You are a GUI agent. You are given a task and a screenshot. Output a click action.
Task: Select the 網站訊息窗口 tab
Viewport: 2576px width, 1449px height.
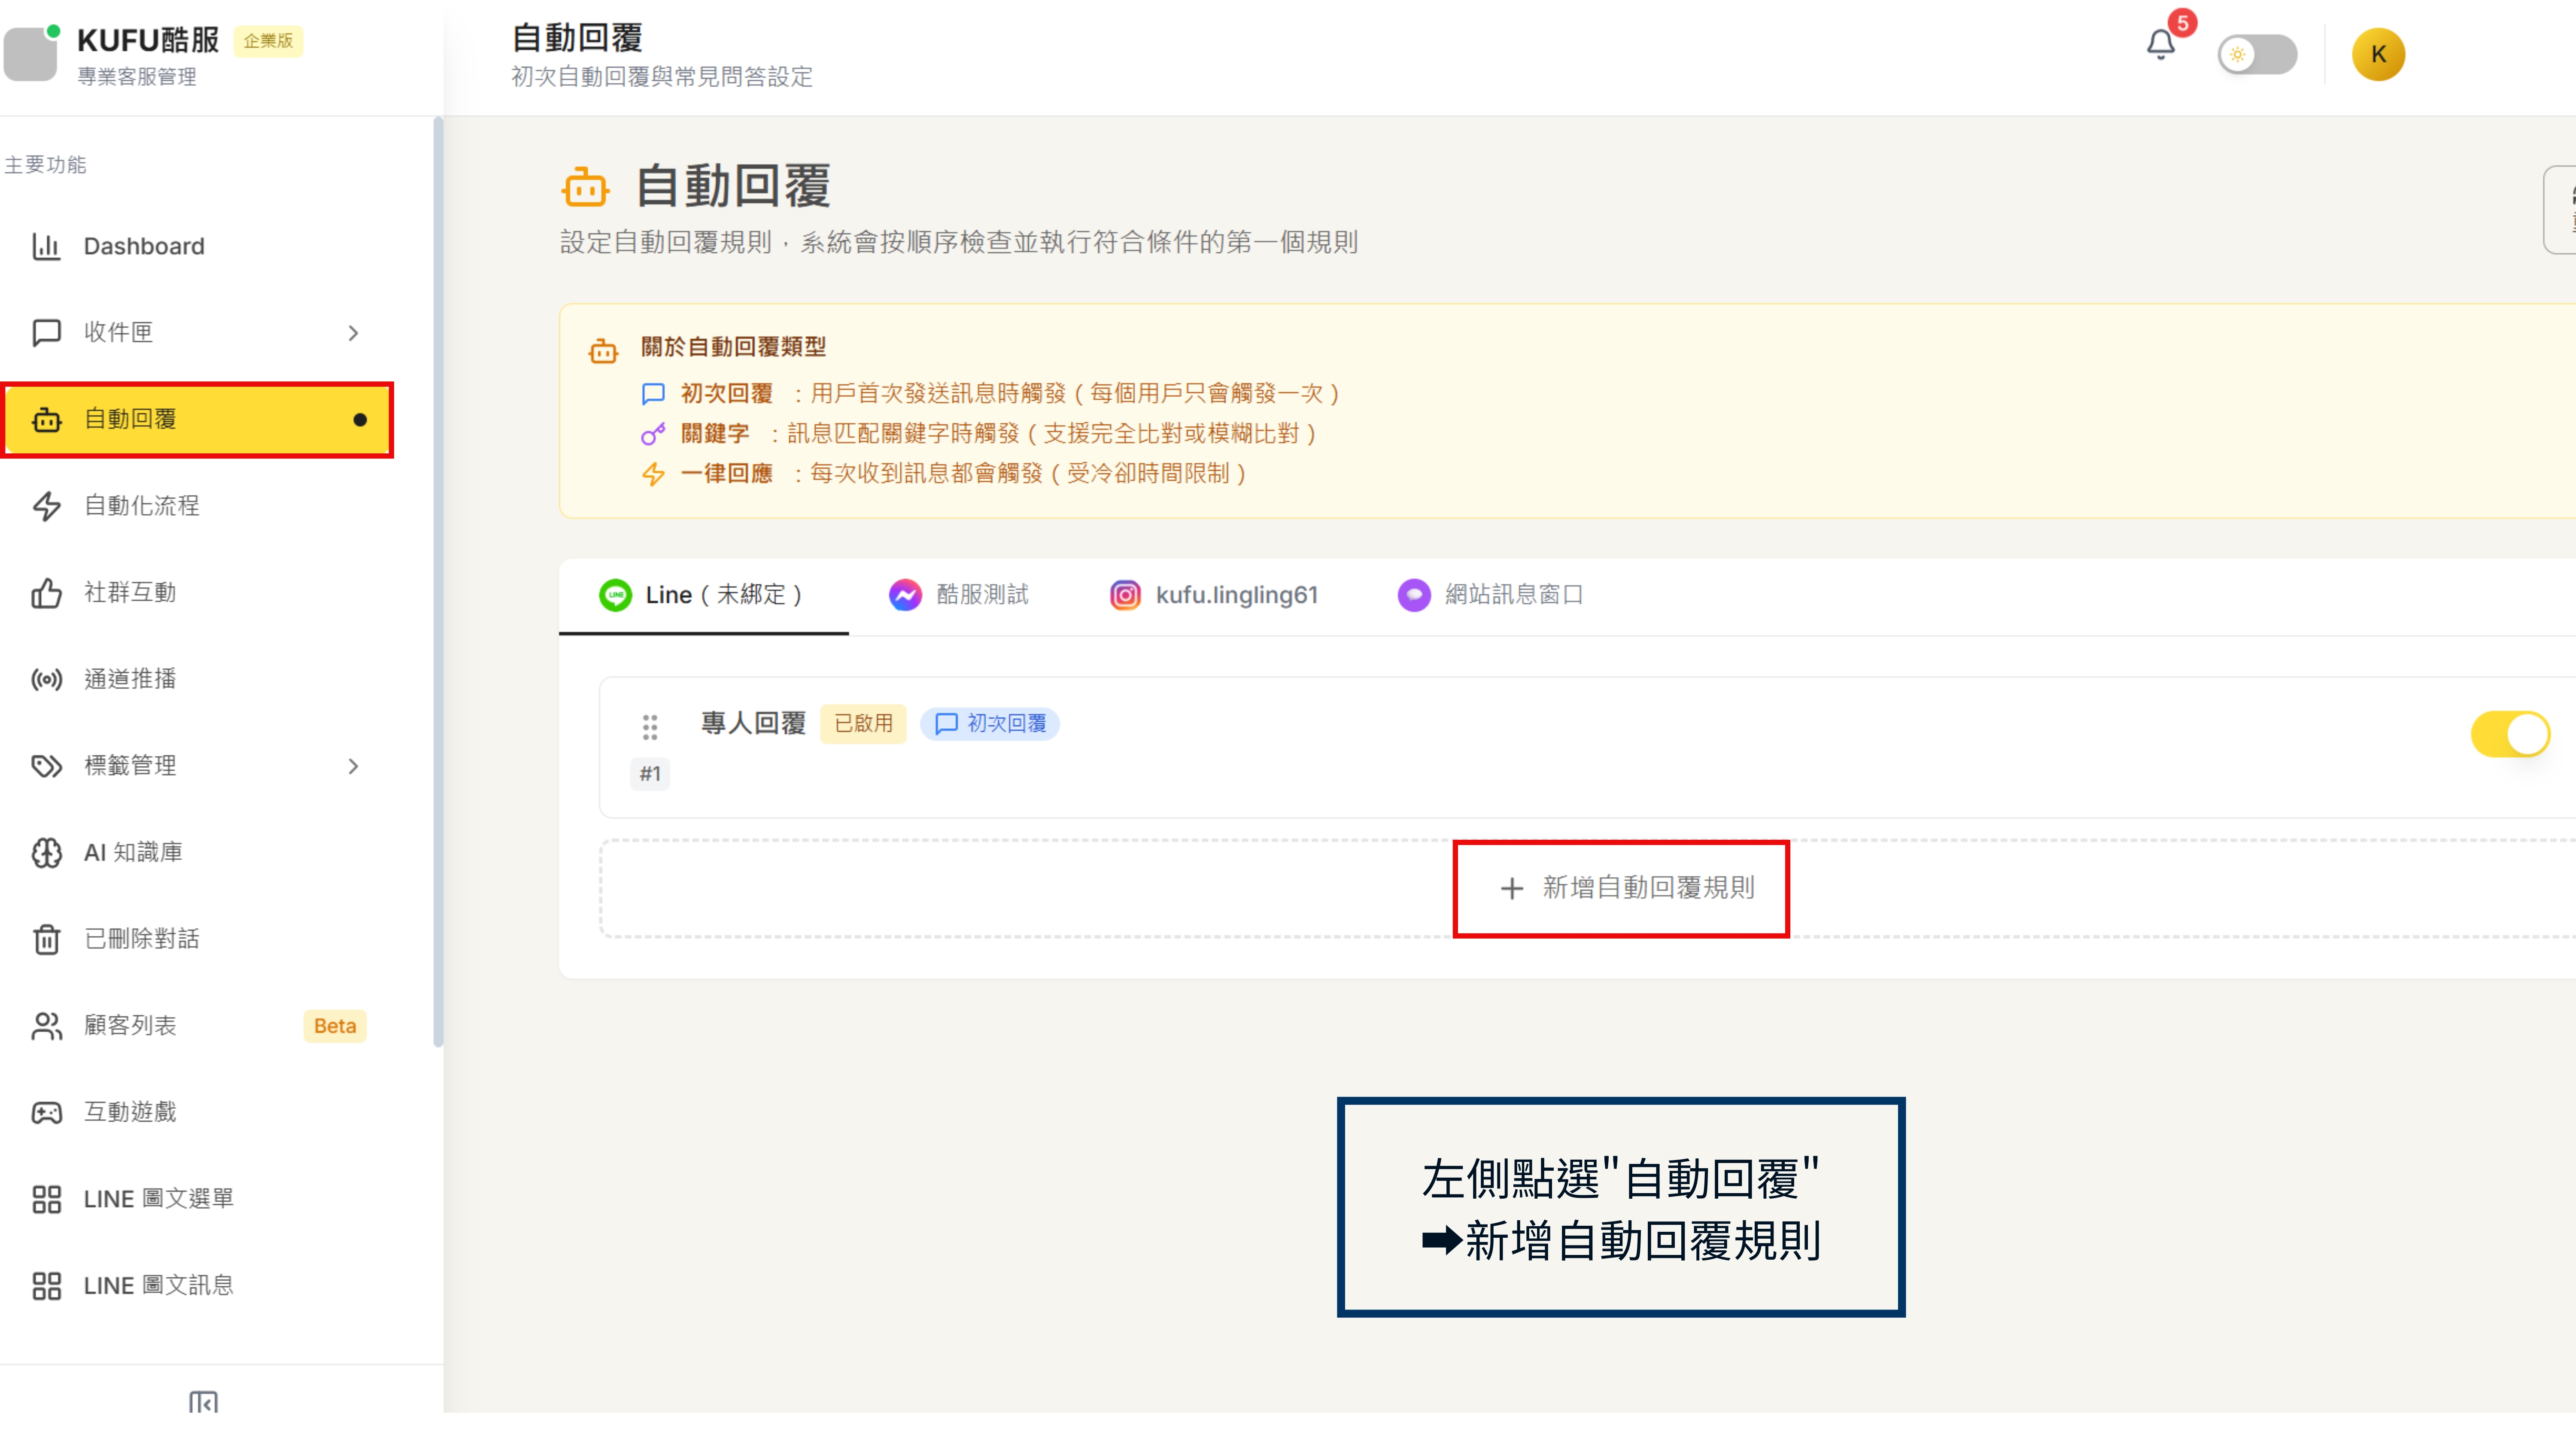click(x=1490, y=595)
